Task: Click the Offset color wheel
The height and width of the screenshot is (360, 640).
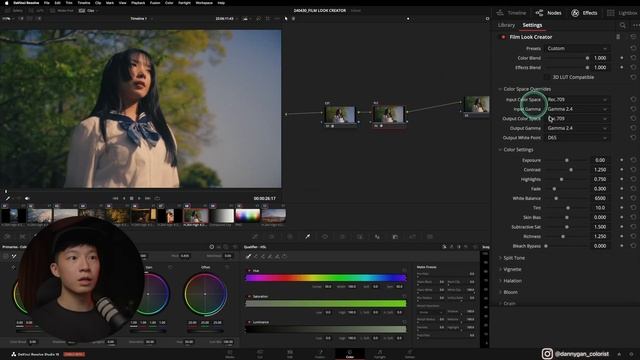Action: tap(205, 294)
